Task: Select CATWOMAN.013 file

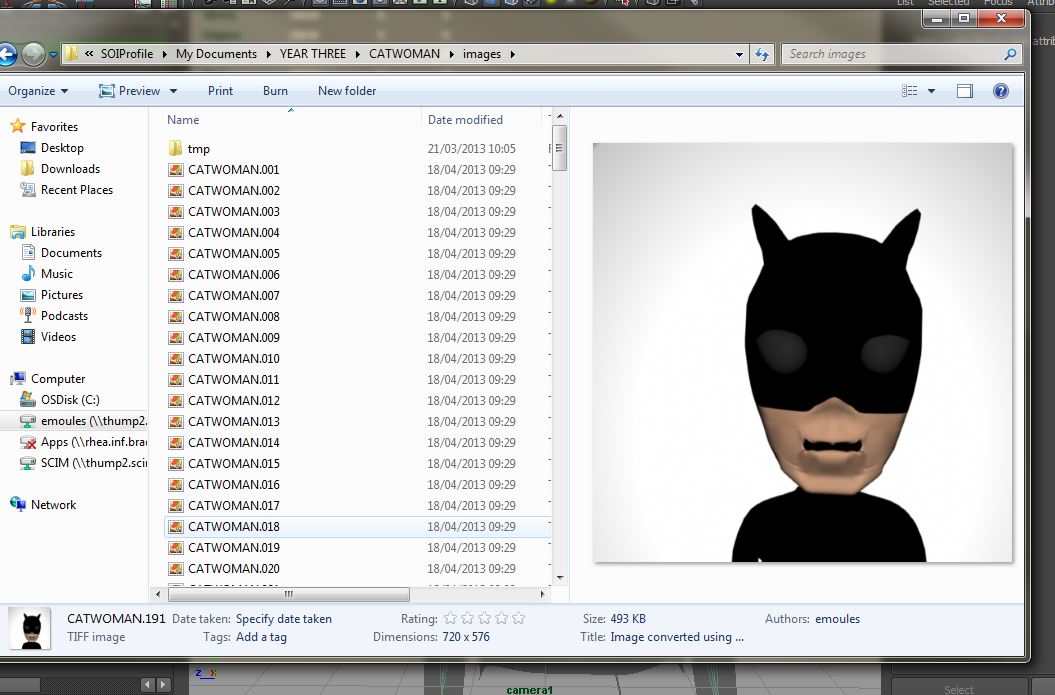Action: tap(233, 421)
